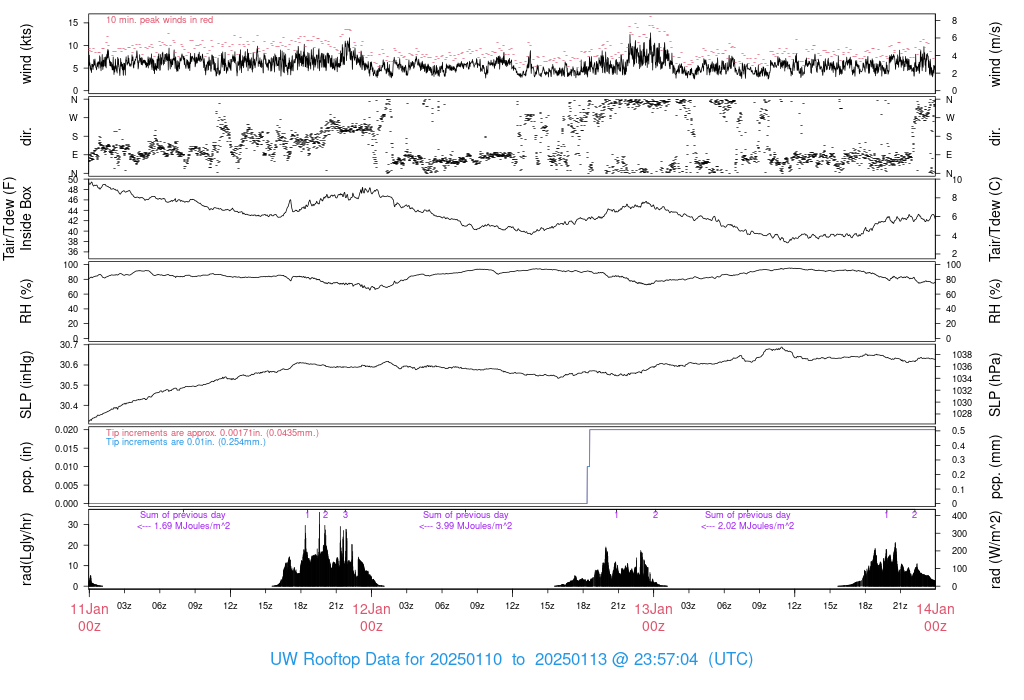
Task: Select the "1038" hPa tick label
Action: point(962,355)
